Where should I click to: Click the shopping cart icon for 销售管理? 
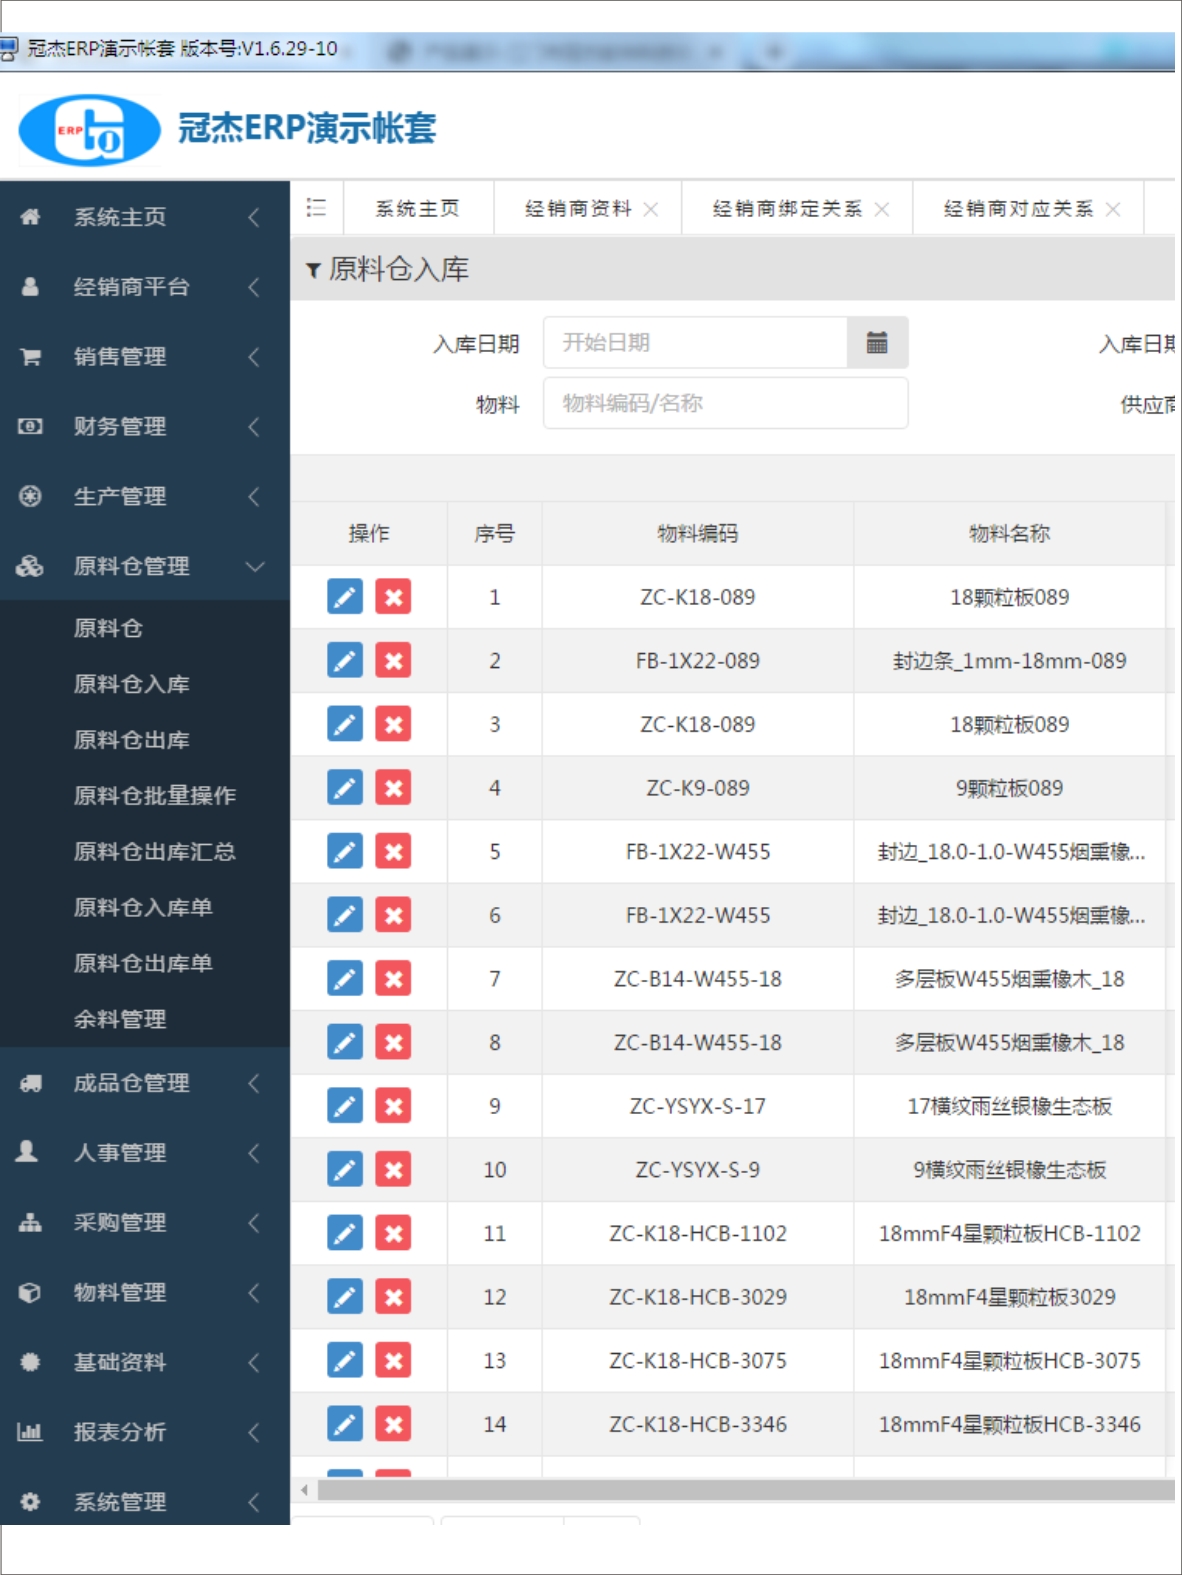(30, 357)
